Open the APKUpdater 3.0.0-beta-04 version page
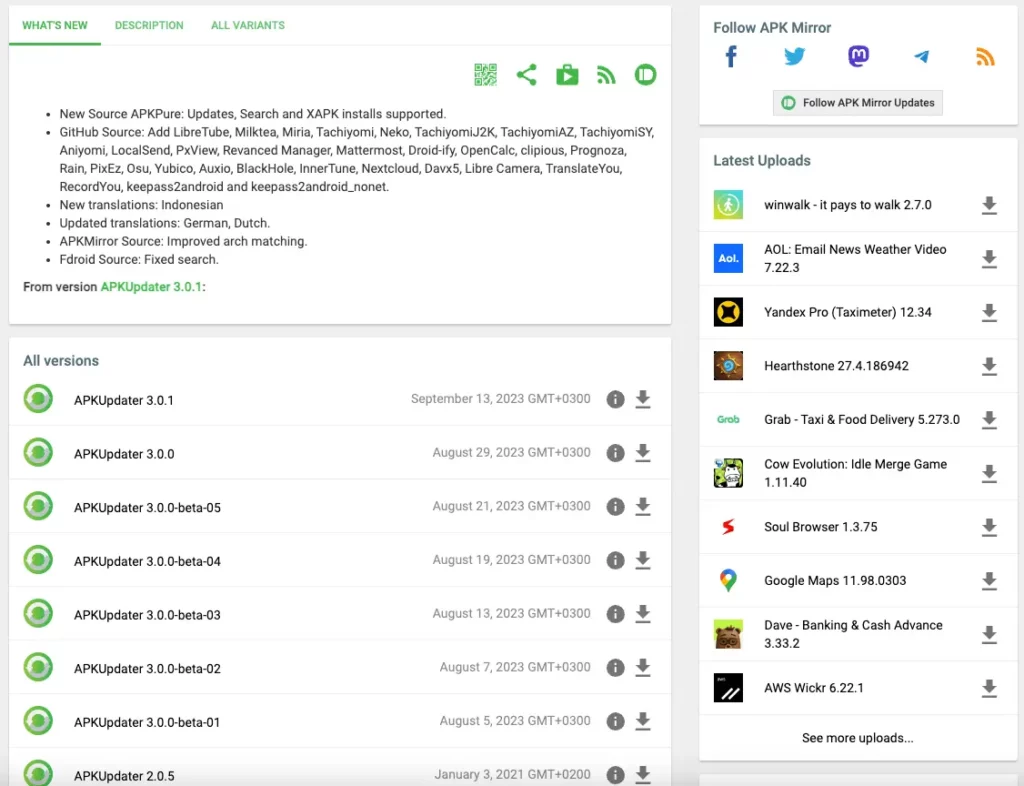Screen dimensions: 1024x786 [x=147, y=561]
